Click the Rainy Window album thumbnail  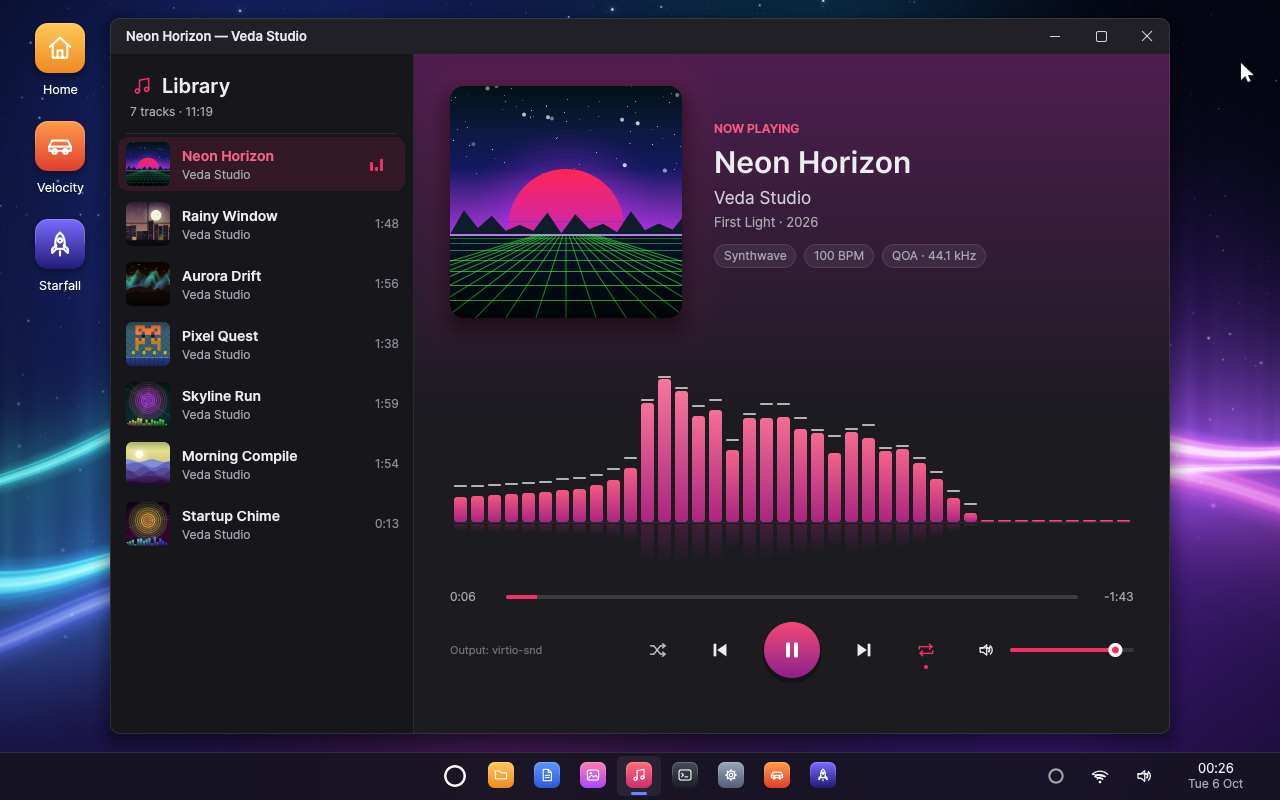click(148, 224)
